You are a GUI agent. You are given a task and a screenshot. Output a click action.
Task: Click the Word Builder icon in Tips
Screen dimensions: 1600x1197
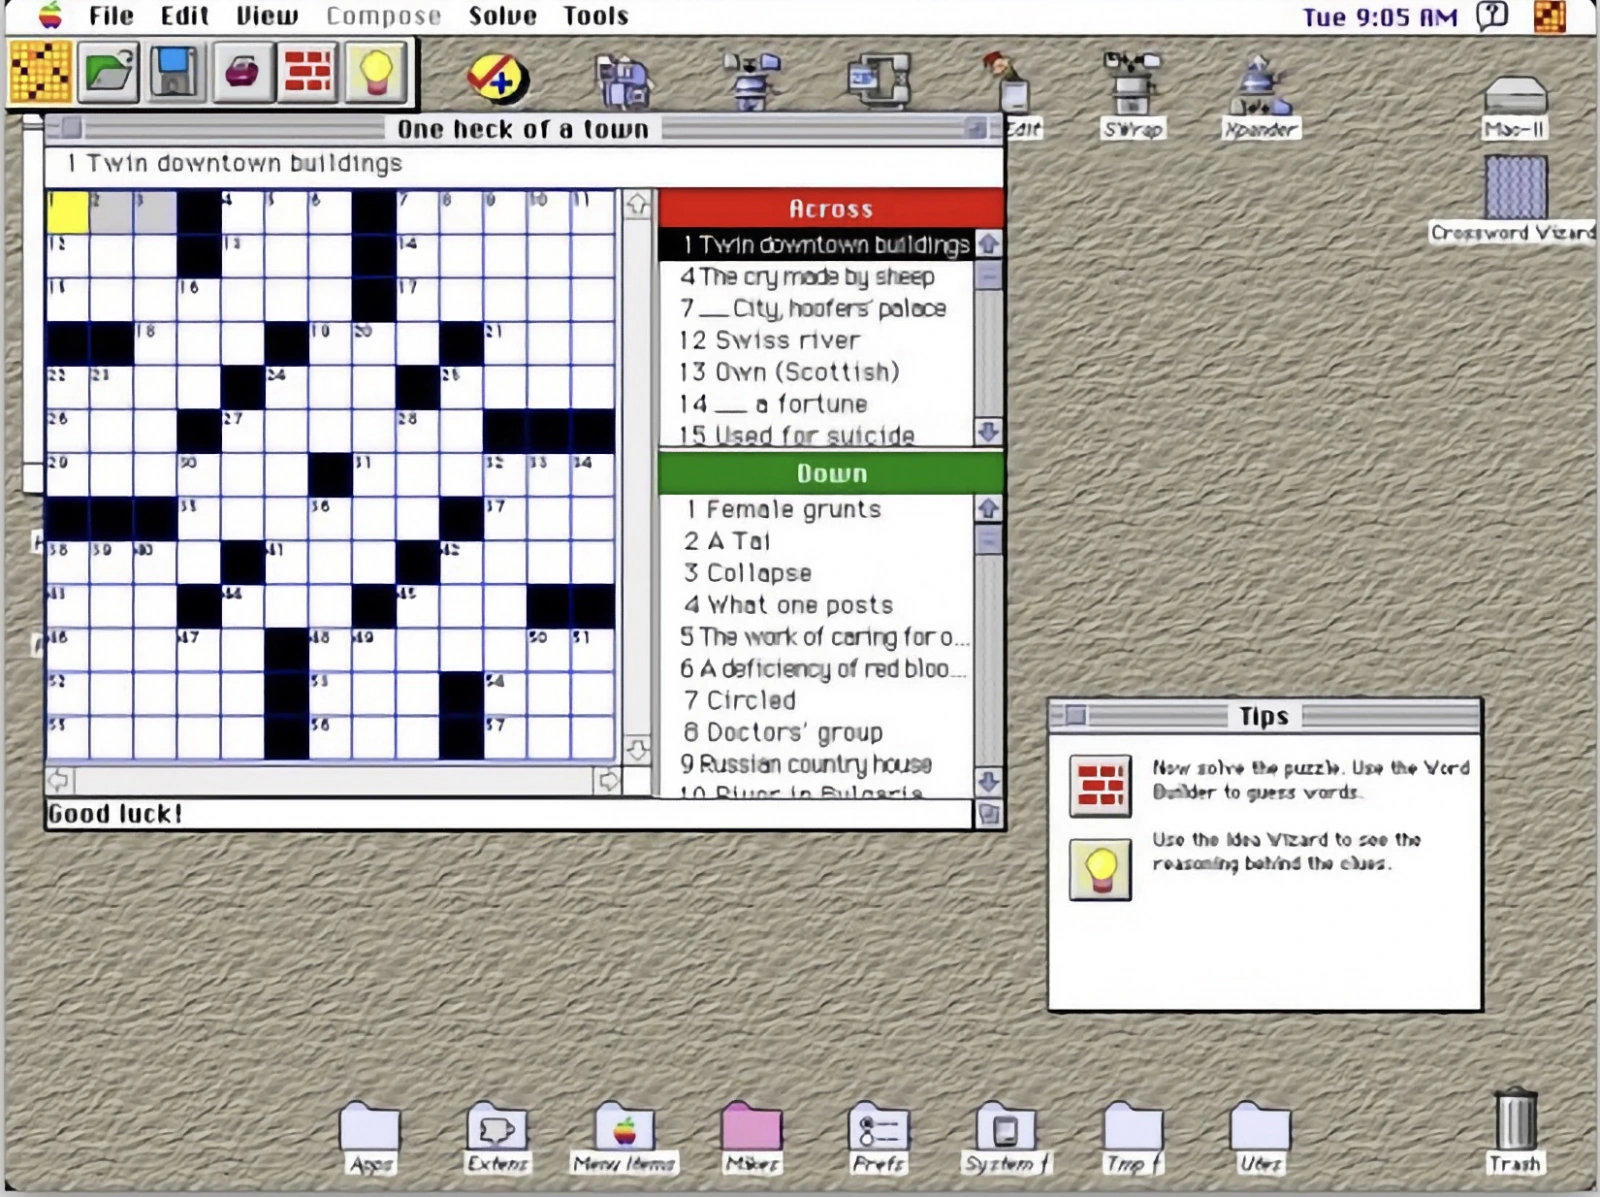point(1100,786)
